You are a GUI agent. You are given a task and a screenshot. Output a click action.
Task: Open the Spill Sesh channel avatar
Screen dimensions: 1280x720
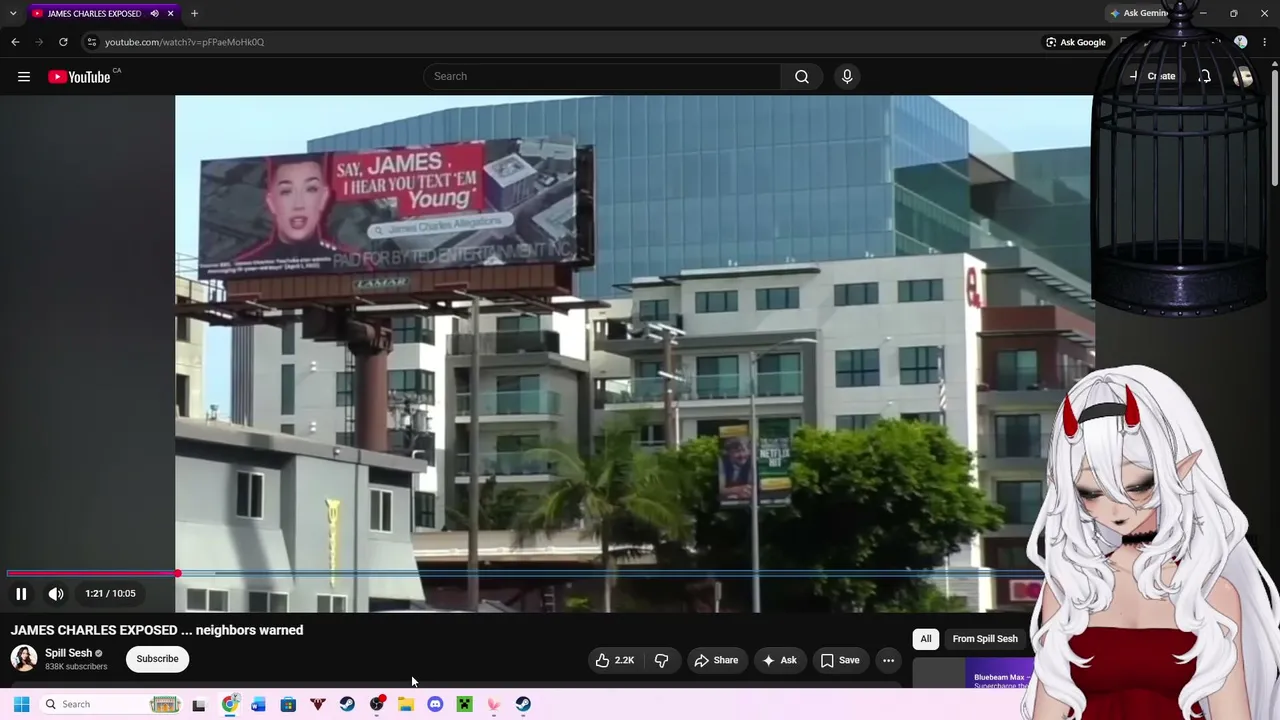click(x=24, y=658)
